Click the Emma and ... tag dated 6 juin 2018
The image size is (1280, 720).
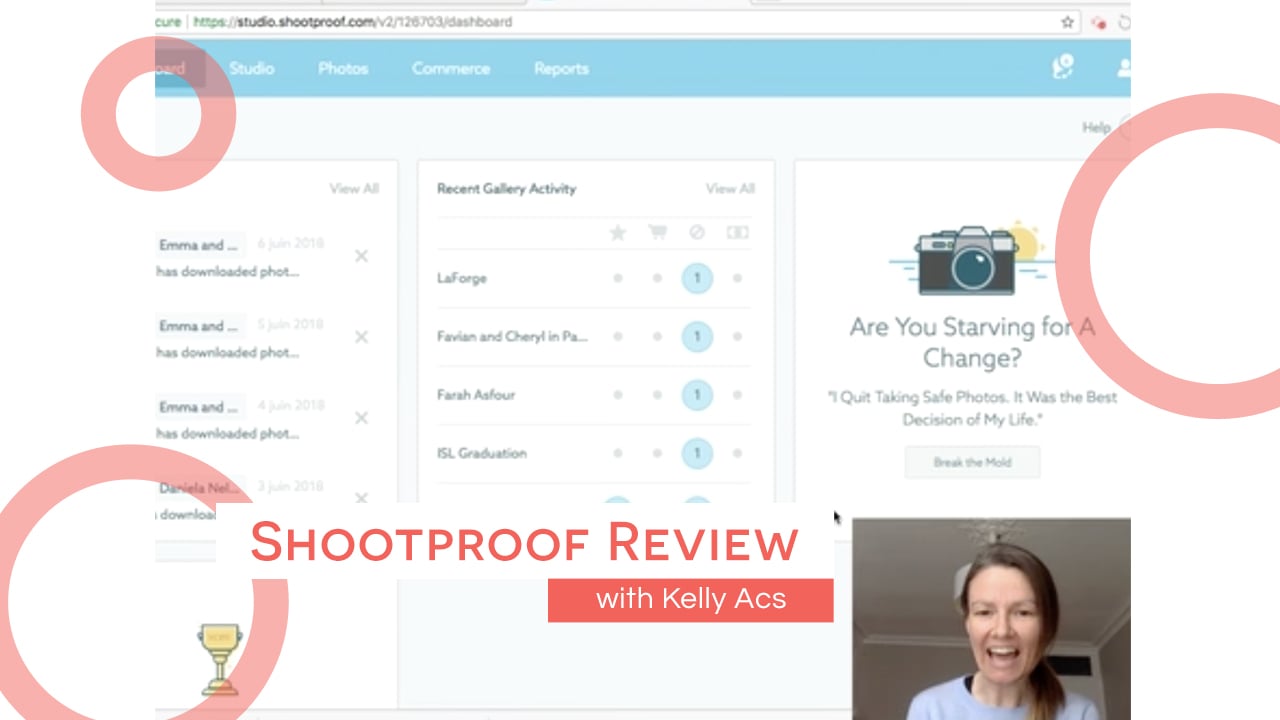[x=199, y=245]
